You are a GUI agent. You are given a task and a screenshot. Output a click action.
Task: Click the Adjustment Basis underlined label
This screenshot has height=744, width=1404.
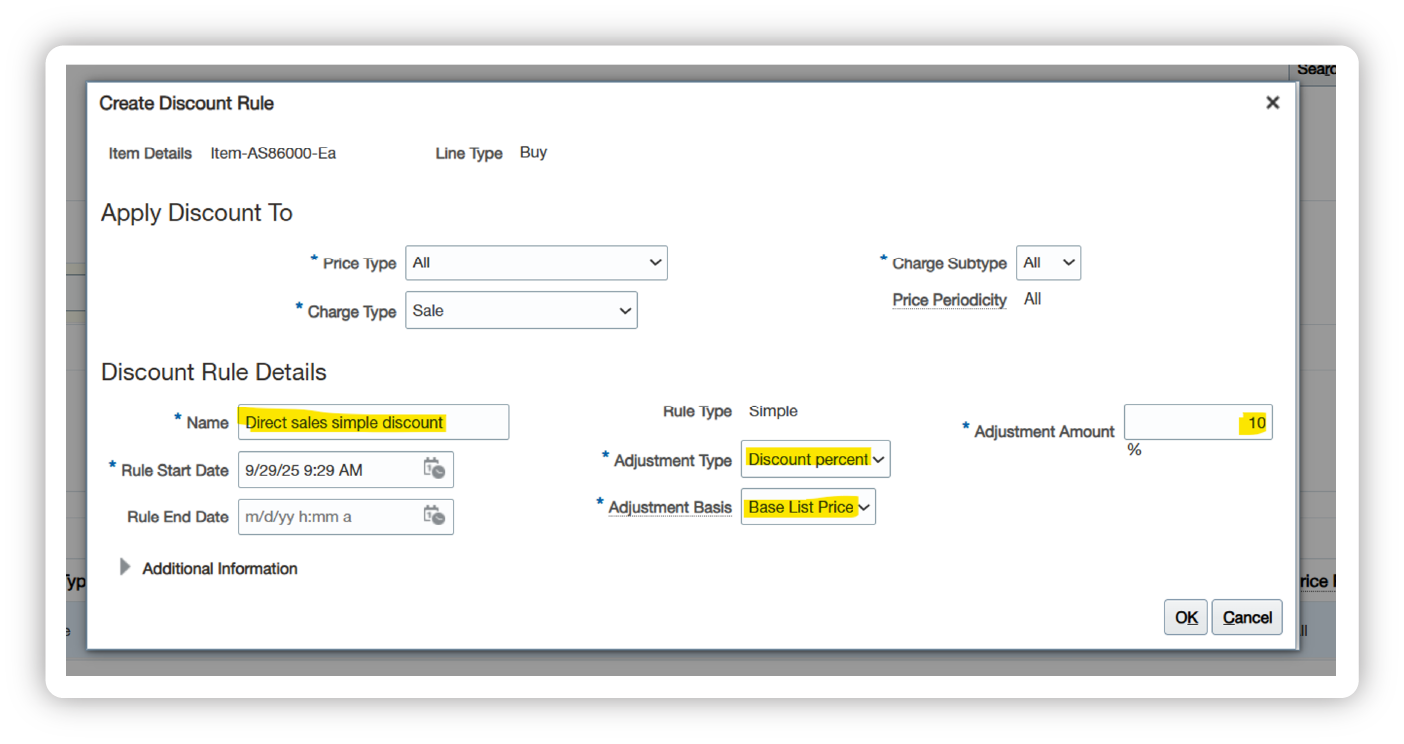670,508
